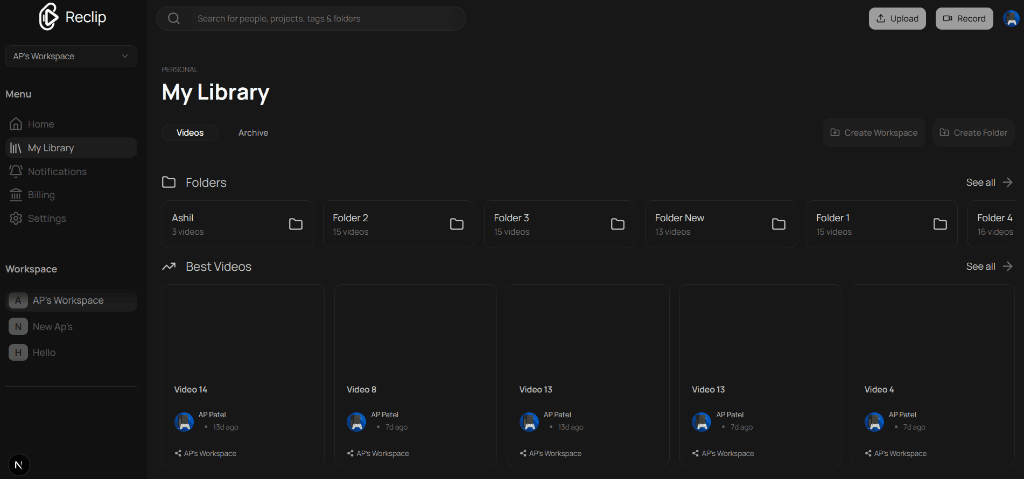Image resolution: width=1024 pixels, height=479 pixels.
Task: Click the Billing bank icon
Action: [16, 195]
